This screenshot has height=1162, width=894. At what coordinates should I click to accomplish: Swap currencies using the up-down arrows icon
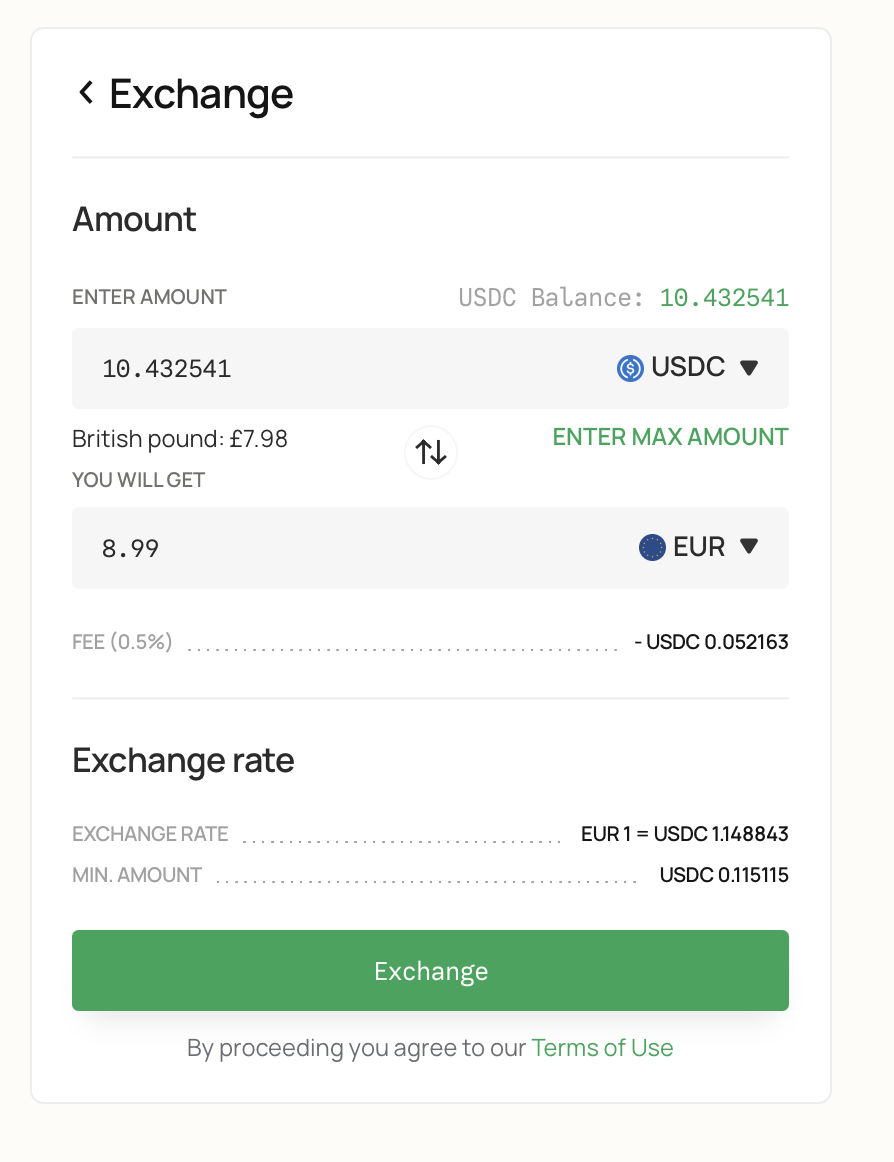431,452
